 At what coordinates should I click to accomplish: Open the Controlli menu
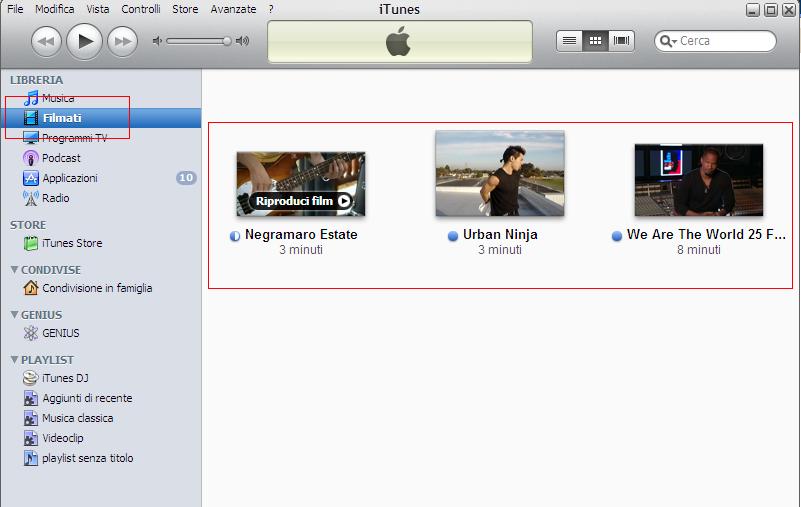coord(141,9)
